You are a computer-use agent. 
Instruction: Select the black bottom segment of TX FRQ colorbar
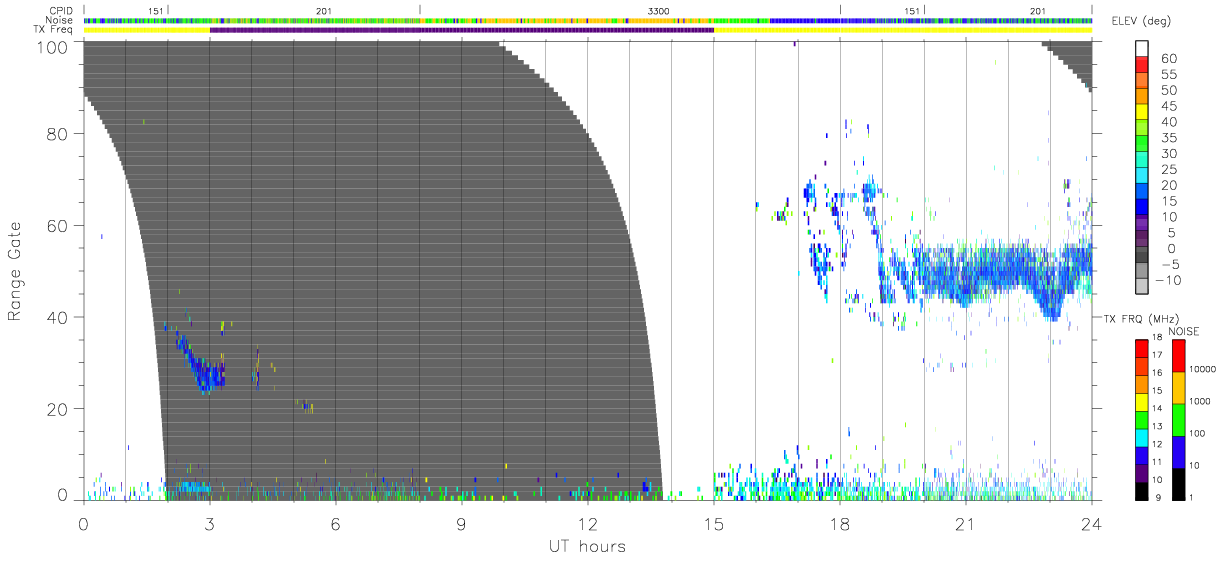(x=1142, y=490)
